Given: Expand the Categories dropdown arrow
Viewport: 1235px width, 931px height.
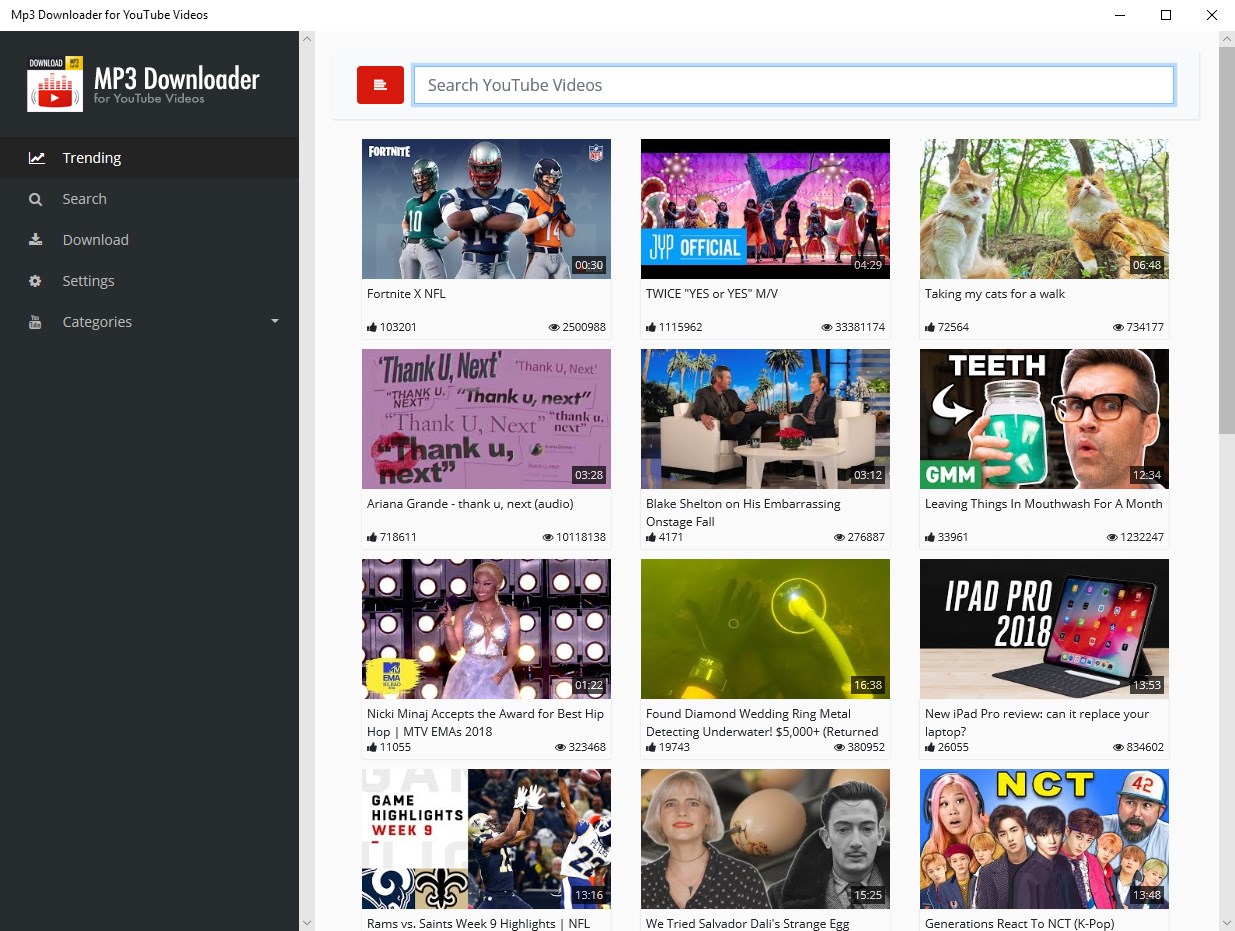Looking at the screenshot, I should pyautogui.click(x=275, y=322).
